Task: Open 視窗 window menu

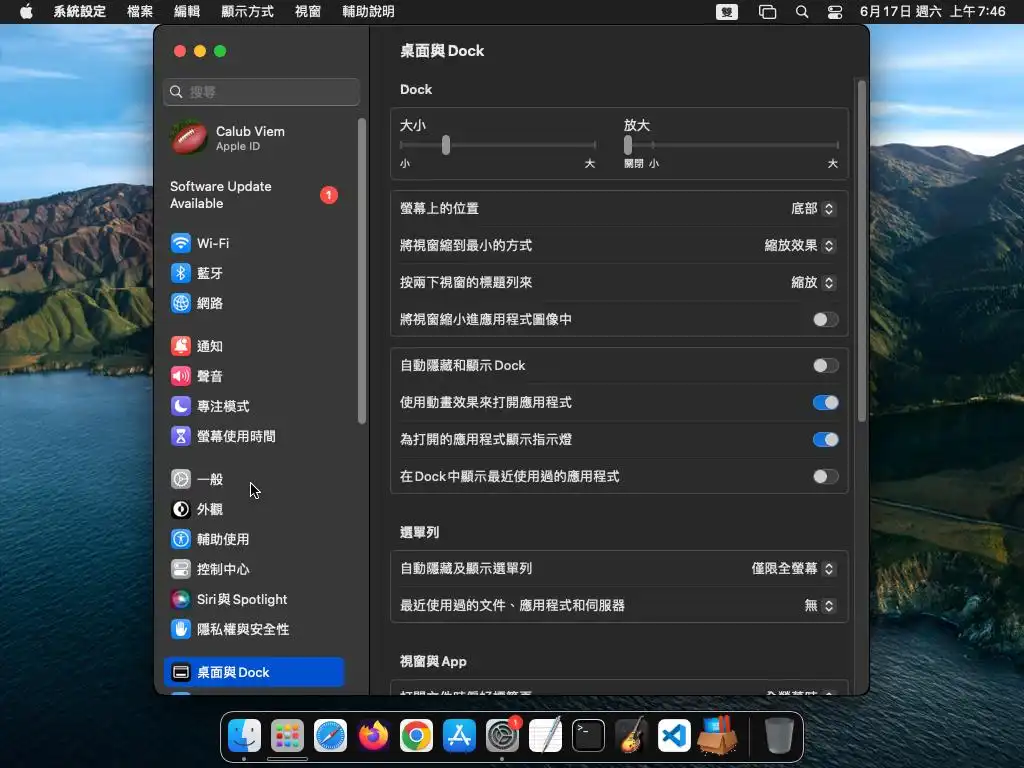Action: [308, 12]
